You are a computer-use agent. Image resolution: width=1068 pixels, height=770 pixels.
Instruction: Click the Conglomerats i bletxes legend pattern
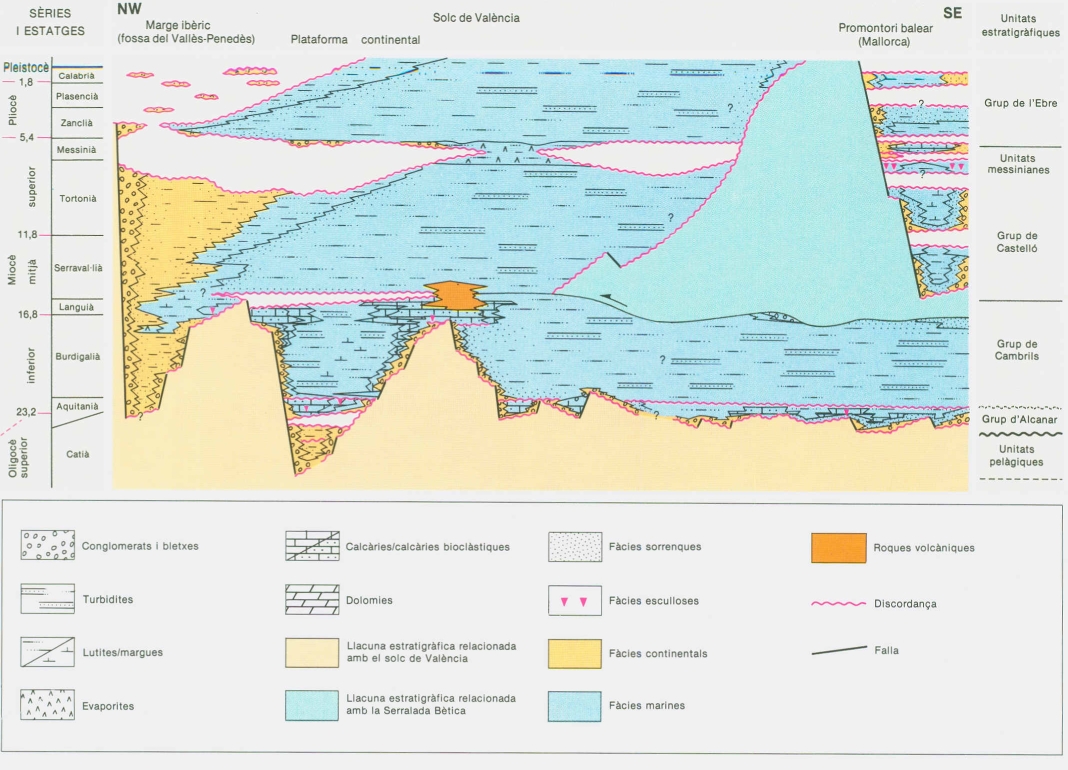pyautogui.click(x=48, y=546)
